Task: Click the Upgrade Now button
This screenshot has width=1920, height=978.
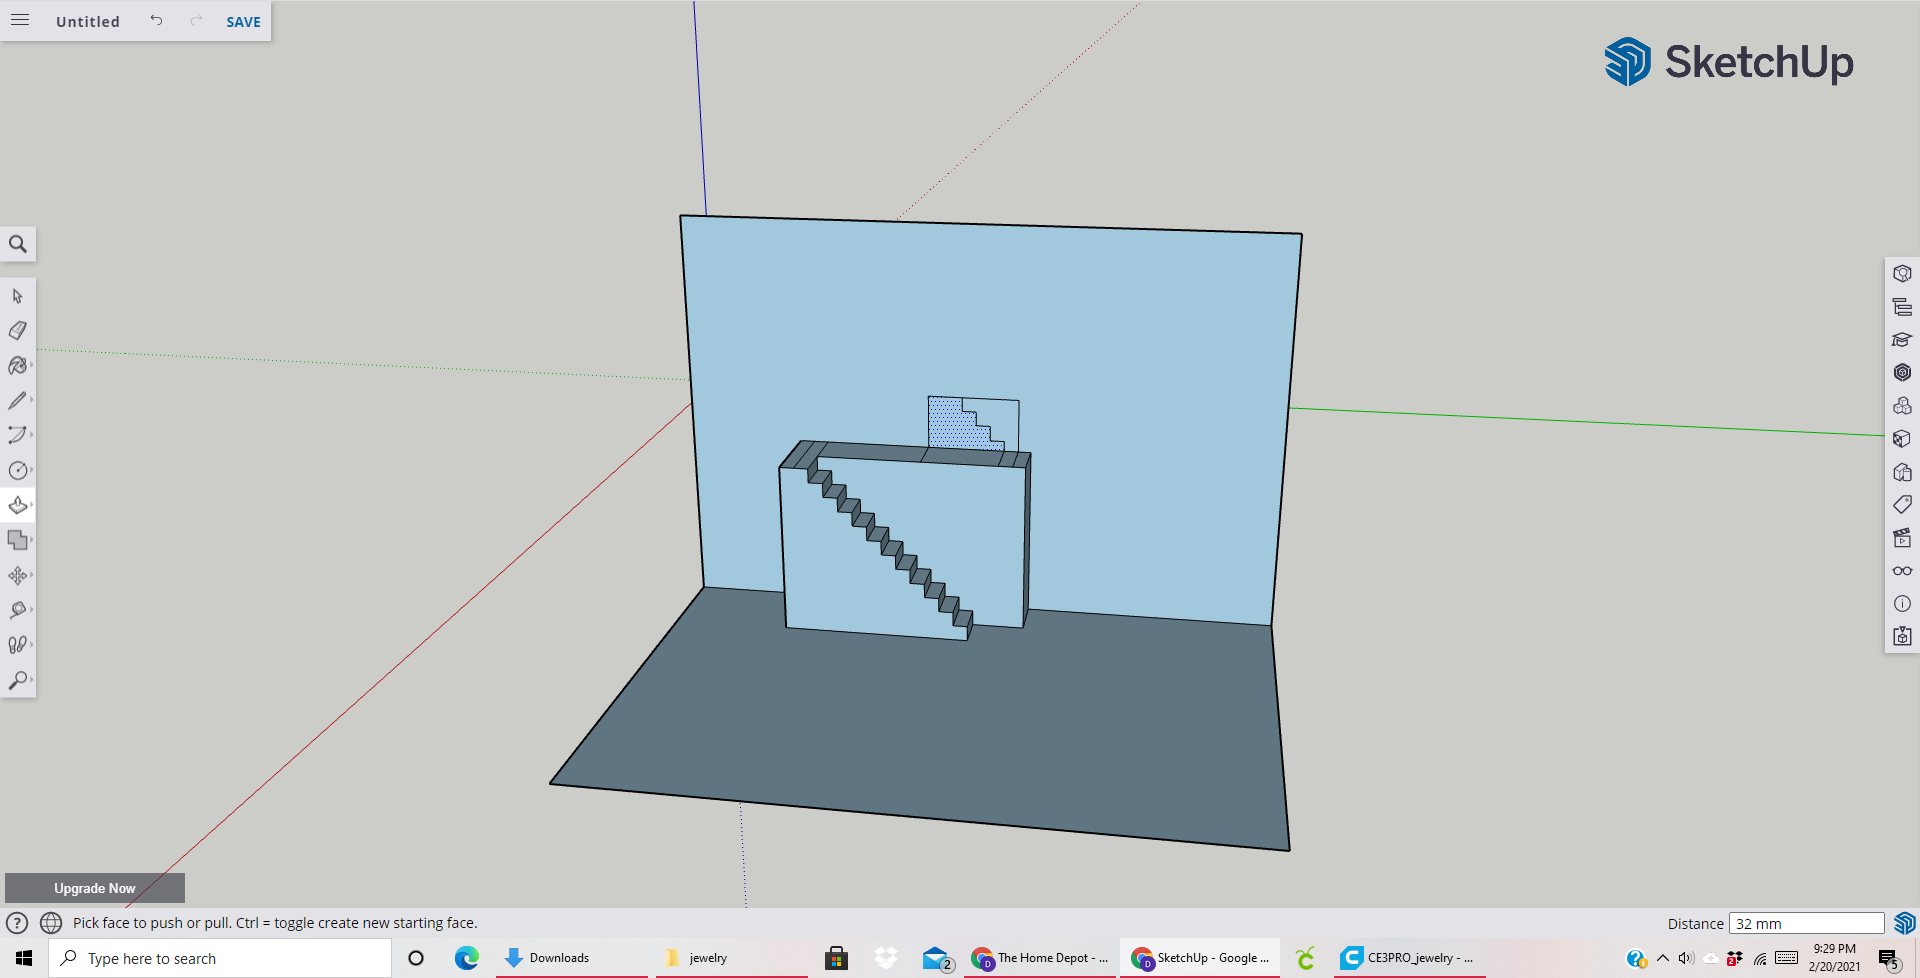Action: [95, 888]
